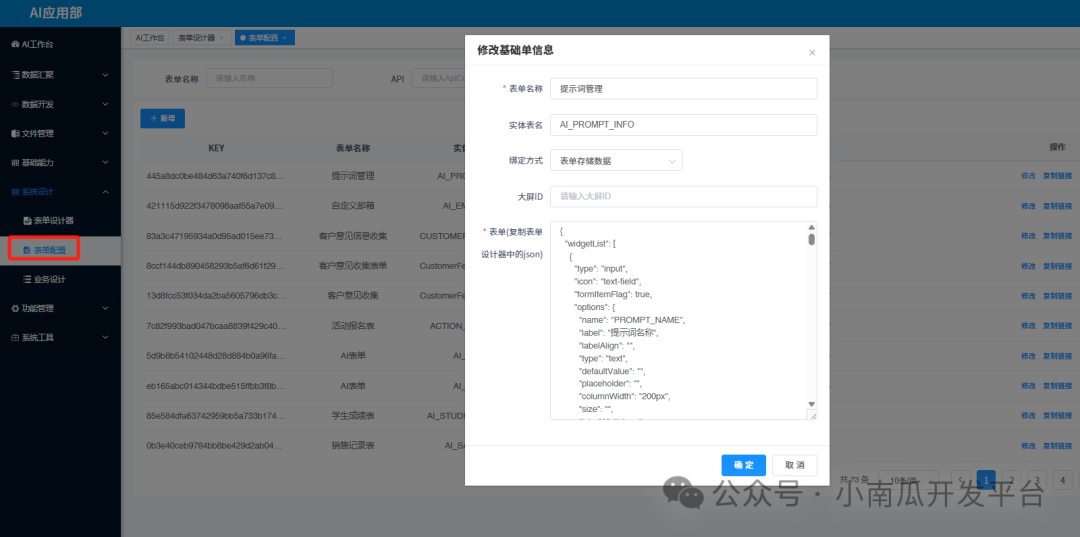Image resolution: width=1080 pixels, height=537 pixels.
Task: Click the 确定 button in dialog
Action: pos(743,465)
